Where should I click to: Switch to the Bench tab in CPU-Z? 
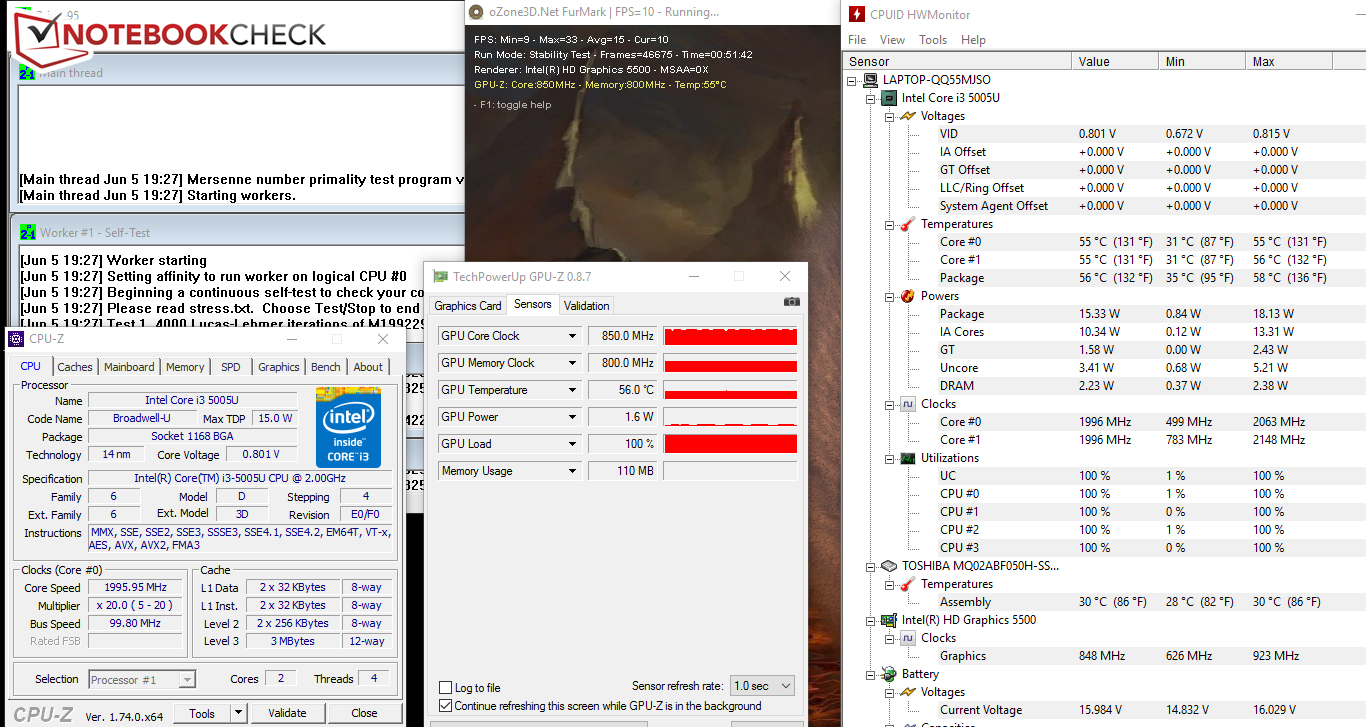click(x=326, y=367)
